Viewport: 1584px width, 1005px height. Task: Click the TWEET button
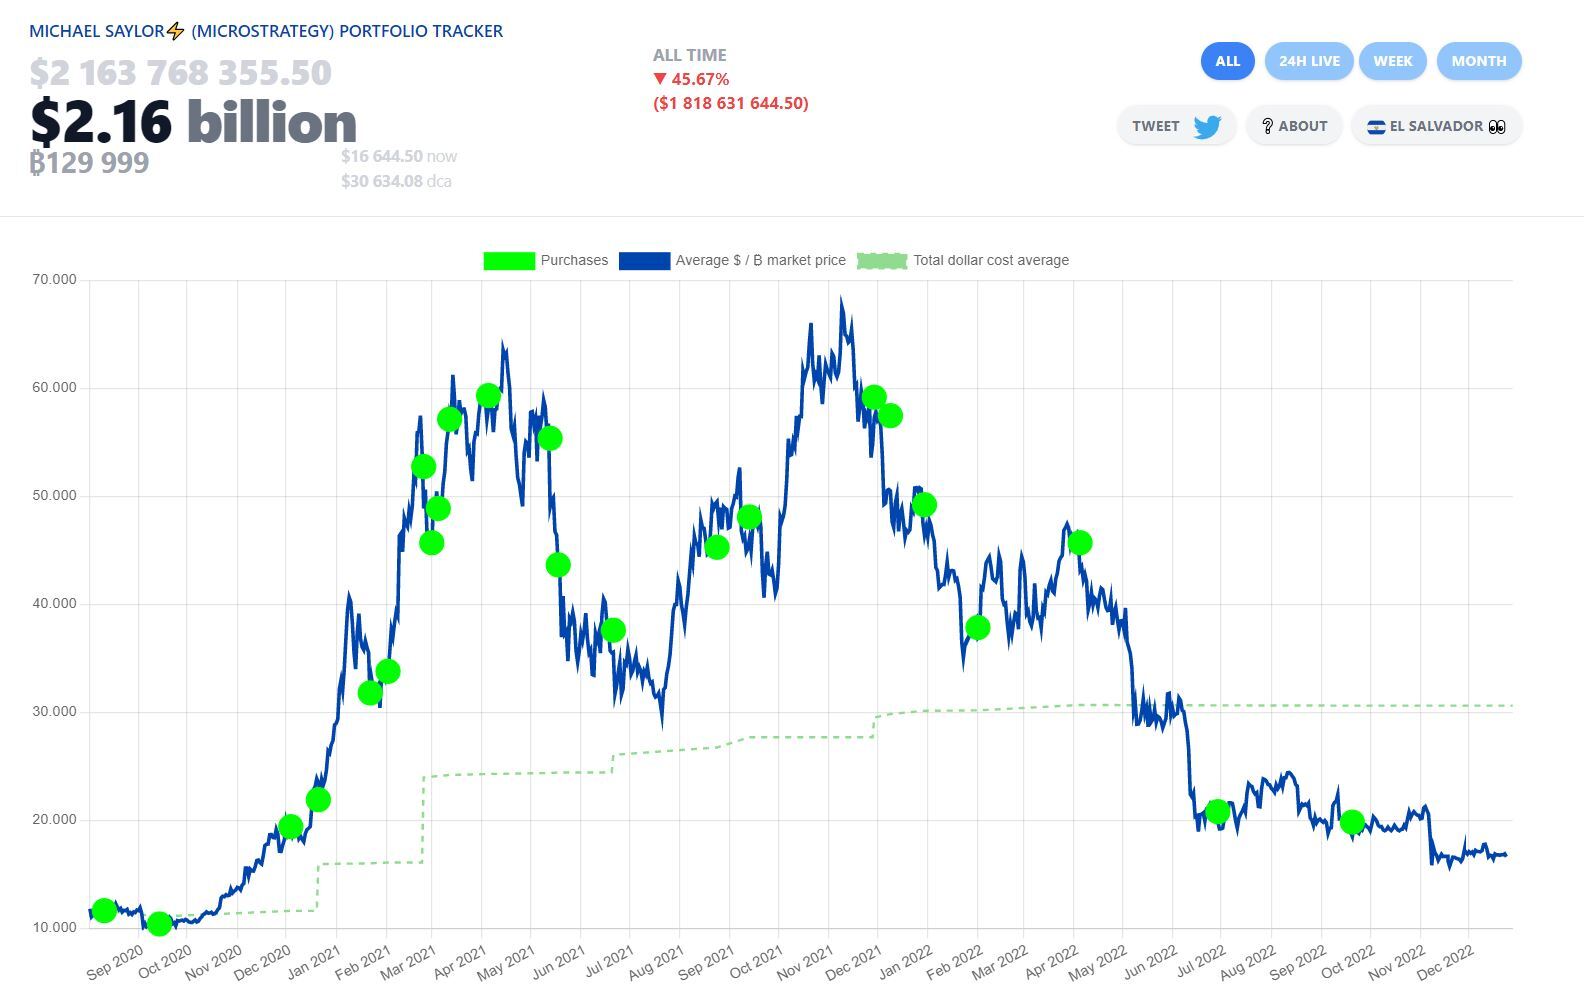1176,126
